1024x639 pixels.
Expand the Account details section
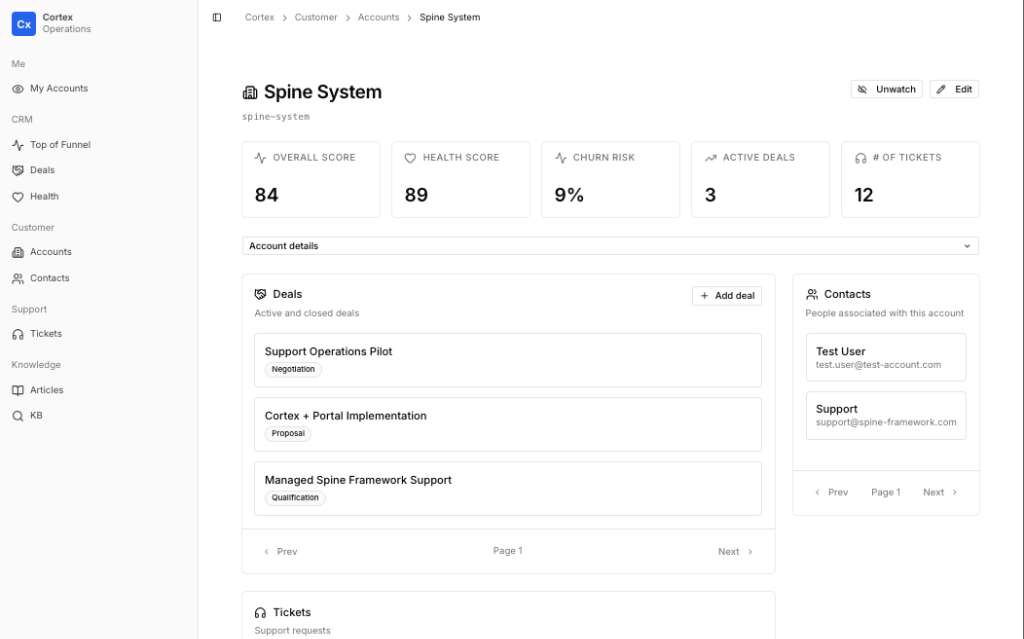(610, 246)
